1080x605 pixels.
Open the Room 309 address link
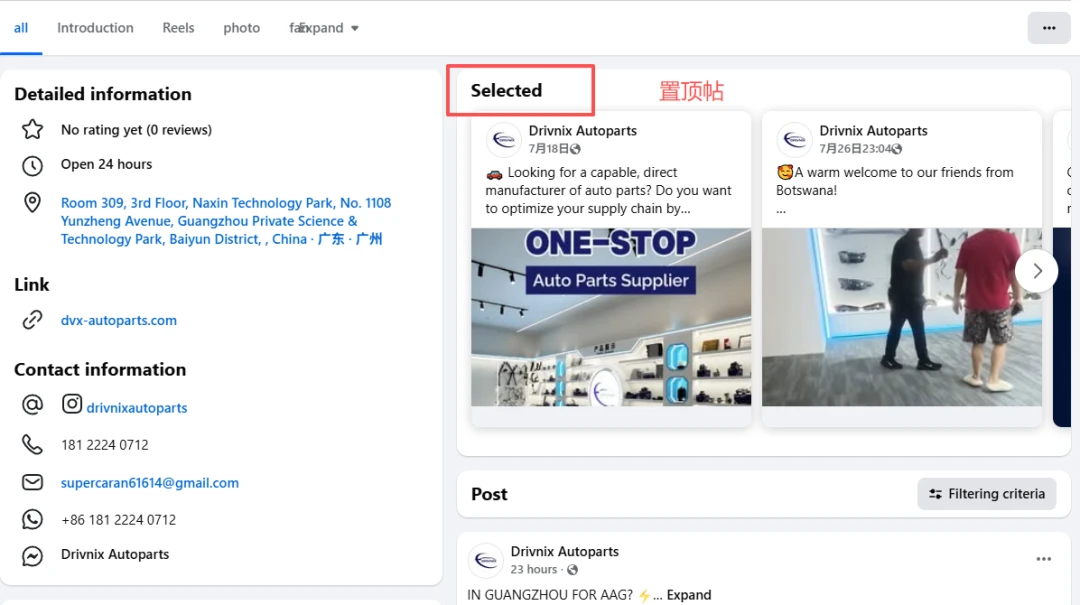(226, 221)
